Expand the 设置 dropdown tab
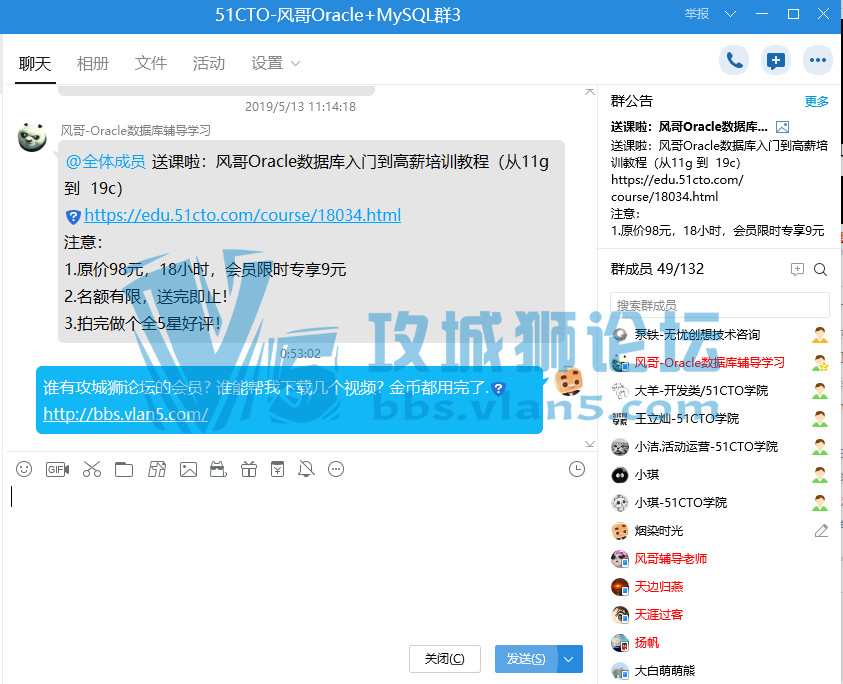This screenshot has height=684, width=843. coord(275,63)
